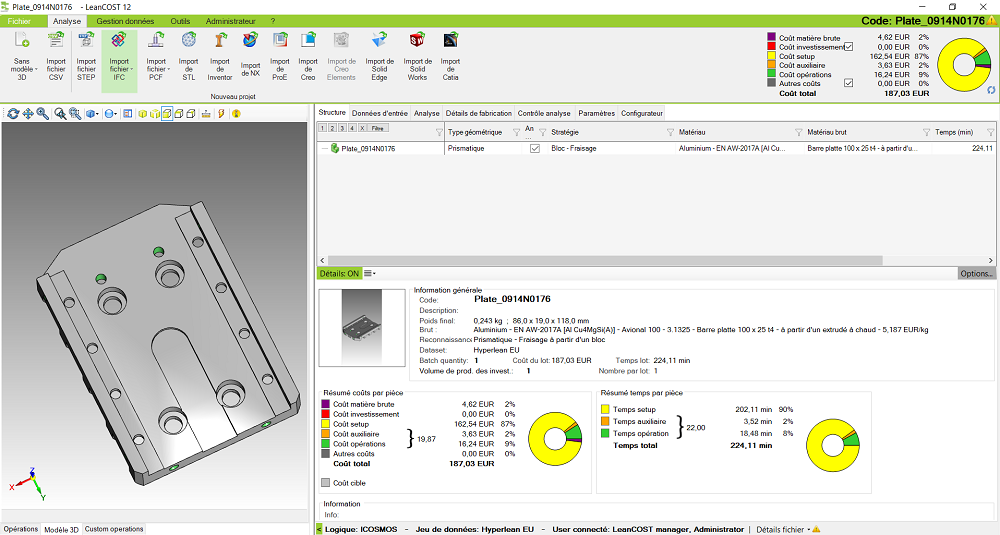Open the Administrateur ribbon tab
Image resolution: width=1000 pixels, height=535 pixels.
pos(230,21)
